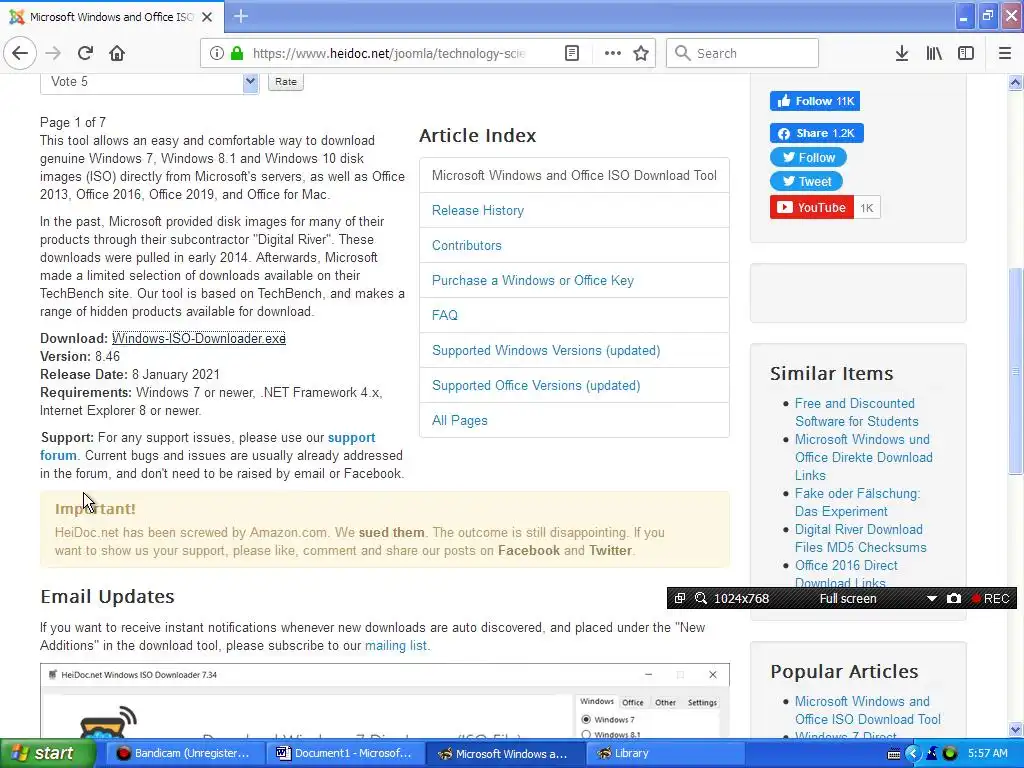Click the Bandicam window-select icon
1024x768 pixels.
coord(680,598)
